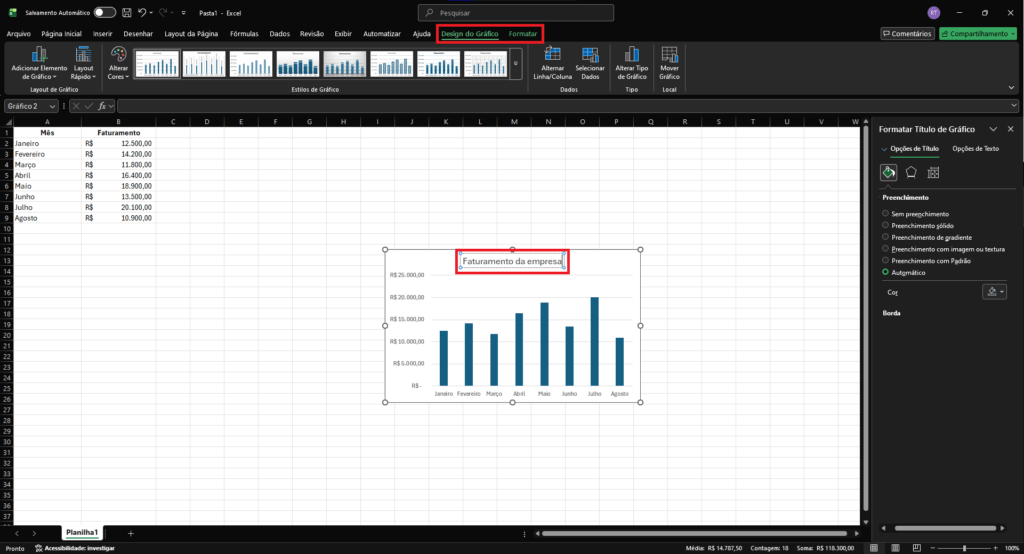Select Automático fill radio option
Image resolution: width=1024 pixels, height=554 pixels.
coord(886,272)
